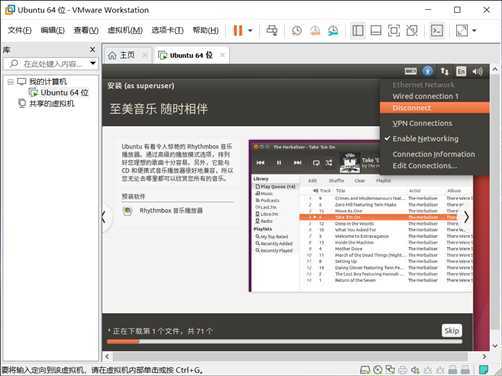Toggle the thumbnail bar view icon

pyautogui.click(x=376, y=31)
